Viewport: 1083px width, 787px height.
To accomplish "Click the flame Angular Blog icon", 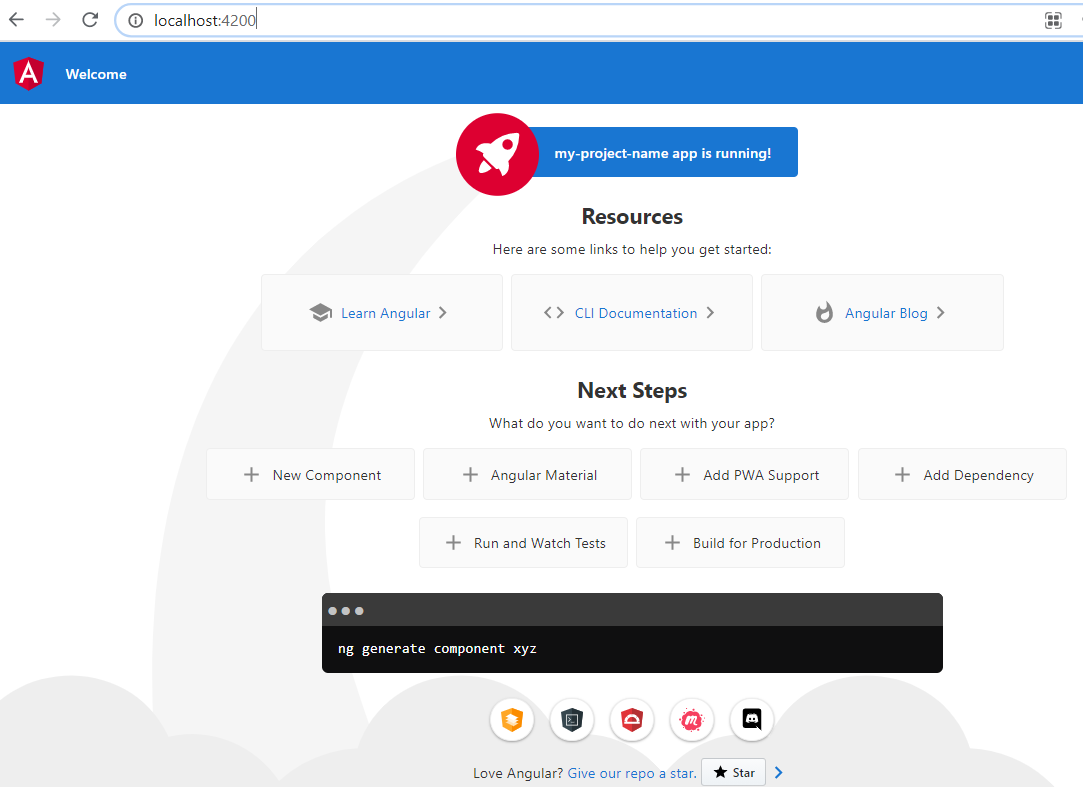I will [x=824, y=312].
